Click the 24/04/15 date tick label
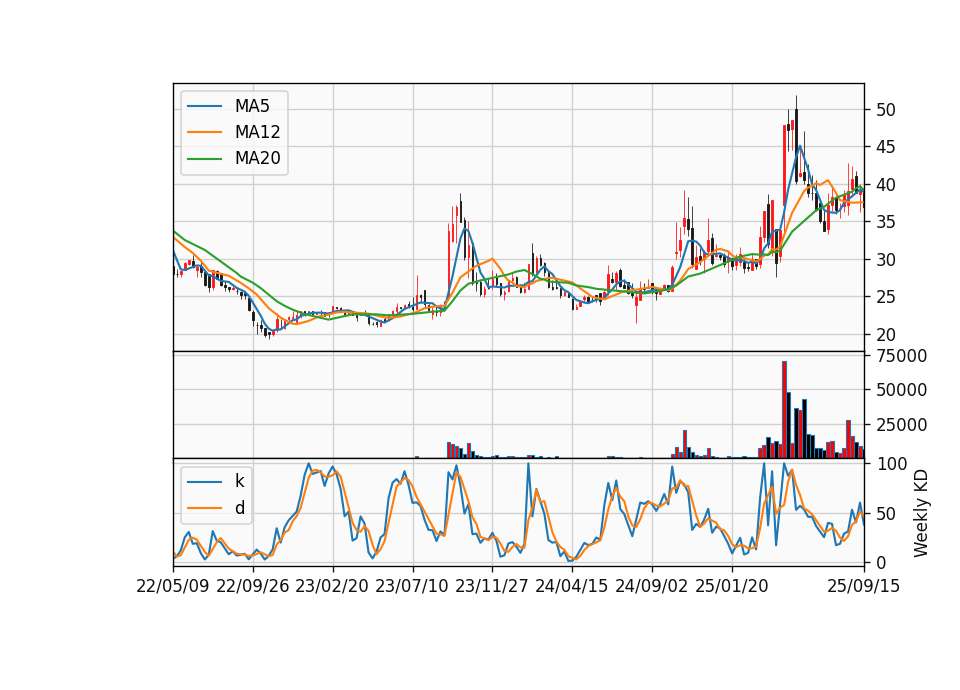 572,586
